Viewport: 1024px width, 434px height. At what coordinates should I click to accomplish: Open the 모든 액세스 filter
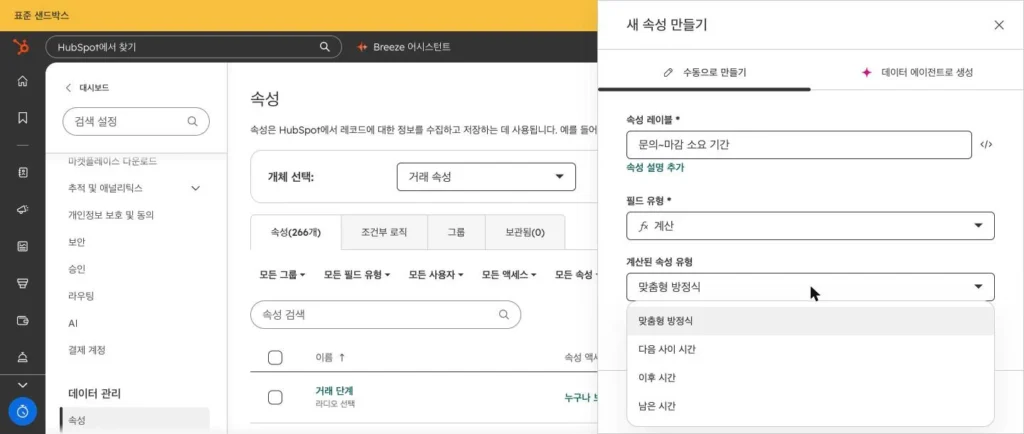pyautogui.click(x=509, y=275)
